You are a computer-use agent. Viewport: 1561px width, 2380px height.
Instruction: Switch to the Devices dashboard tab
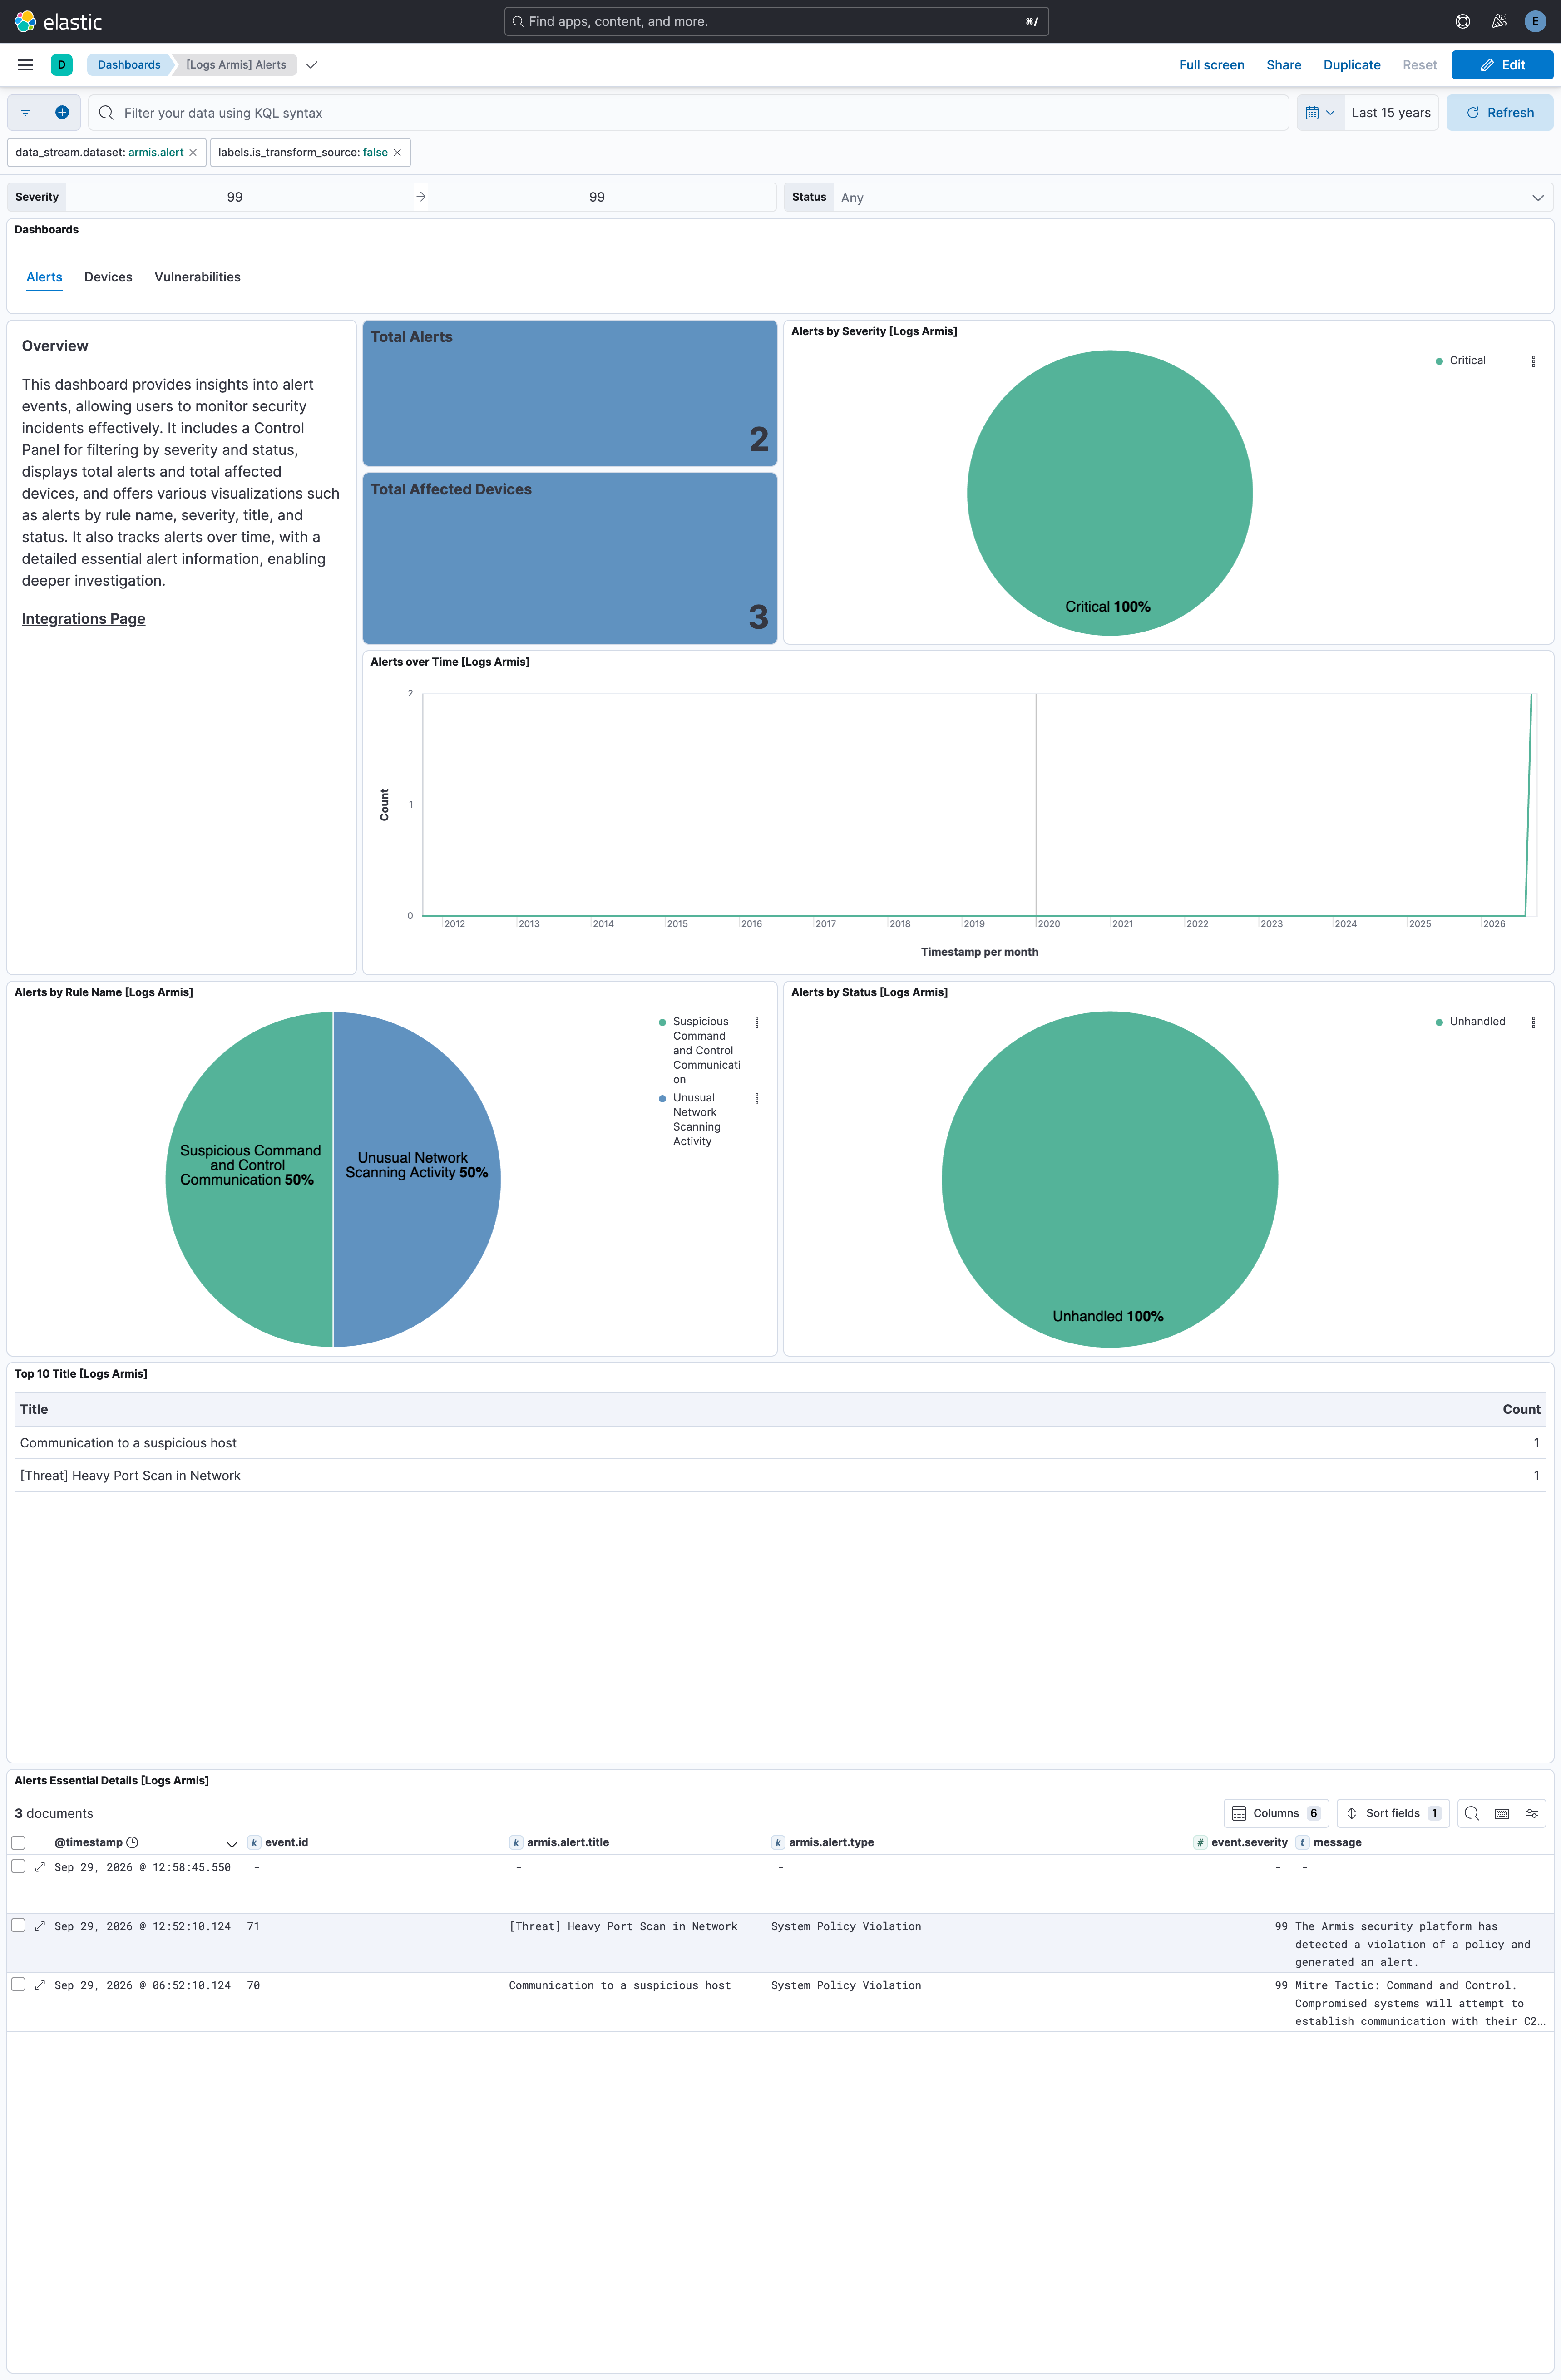point(108,277)
